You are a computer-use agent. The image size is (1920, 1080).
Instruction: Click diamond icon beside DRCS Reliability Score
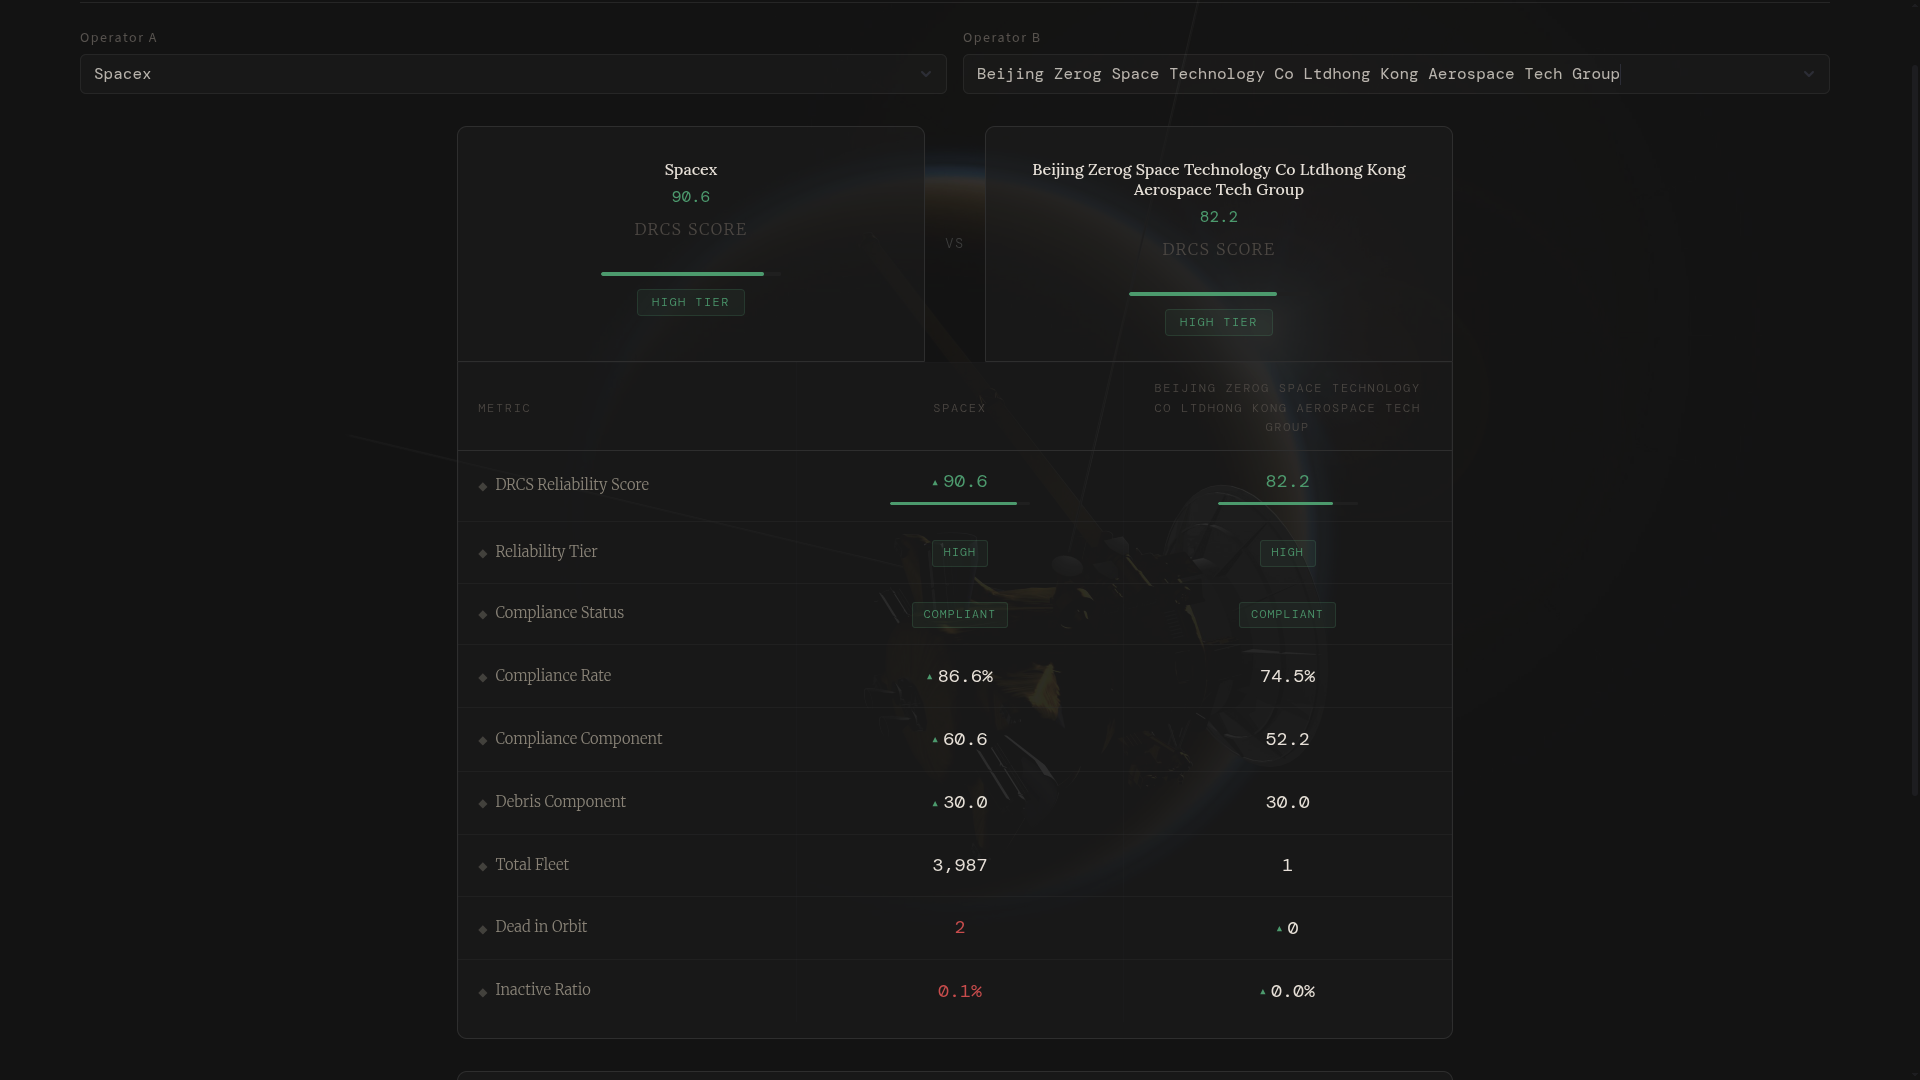483,486
